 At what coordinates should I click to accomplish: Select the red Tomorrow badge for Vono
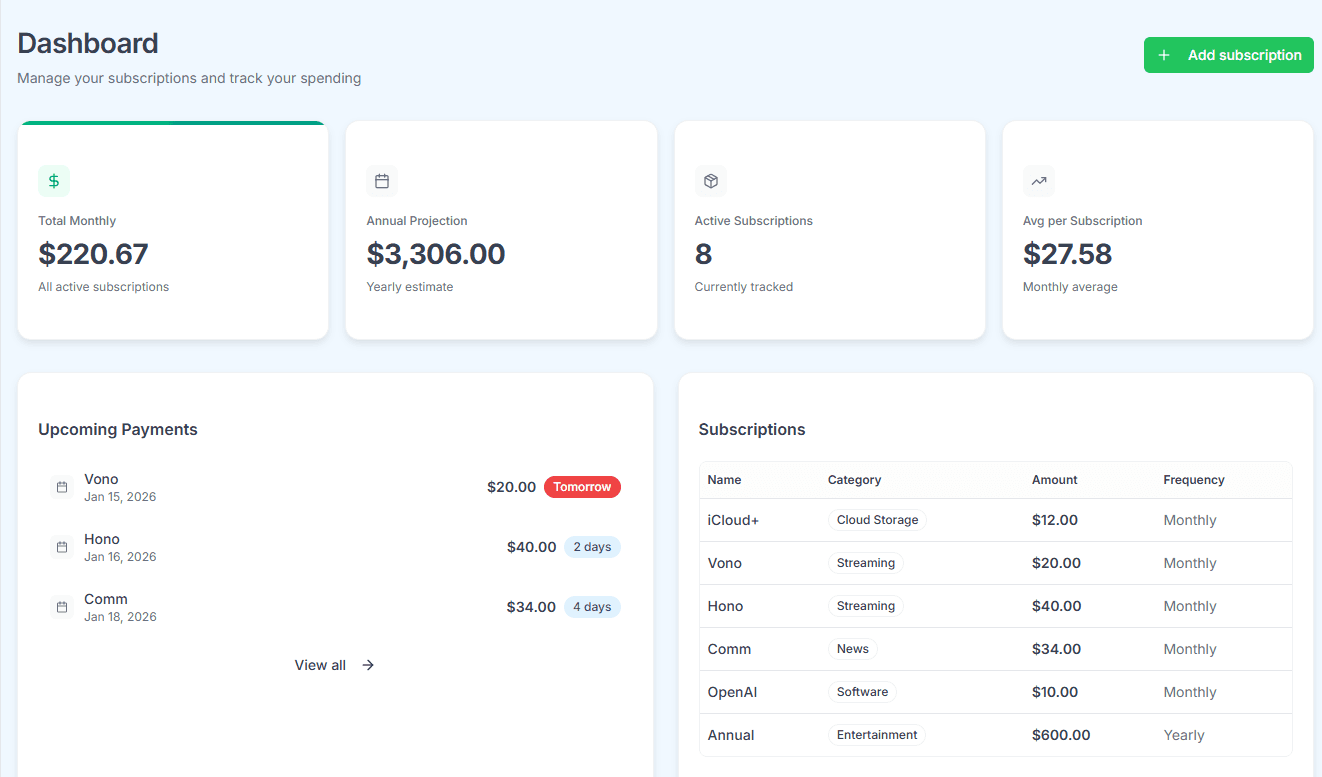582,487
